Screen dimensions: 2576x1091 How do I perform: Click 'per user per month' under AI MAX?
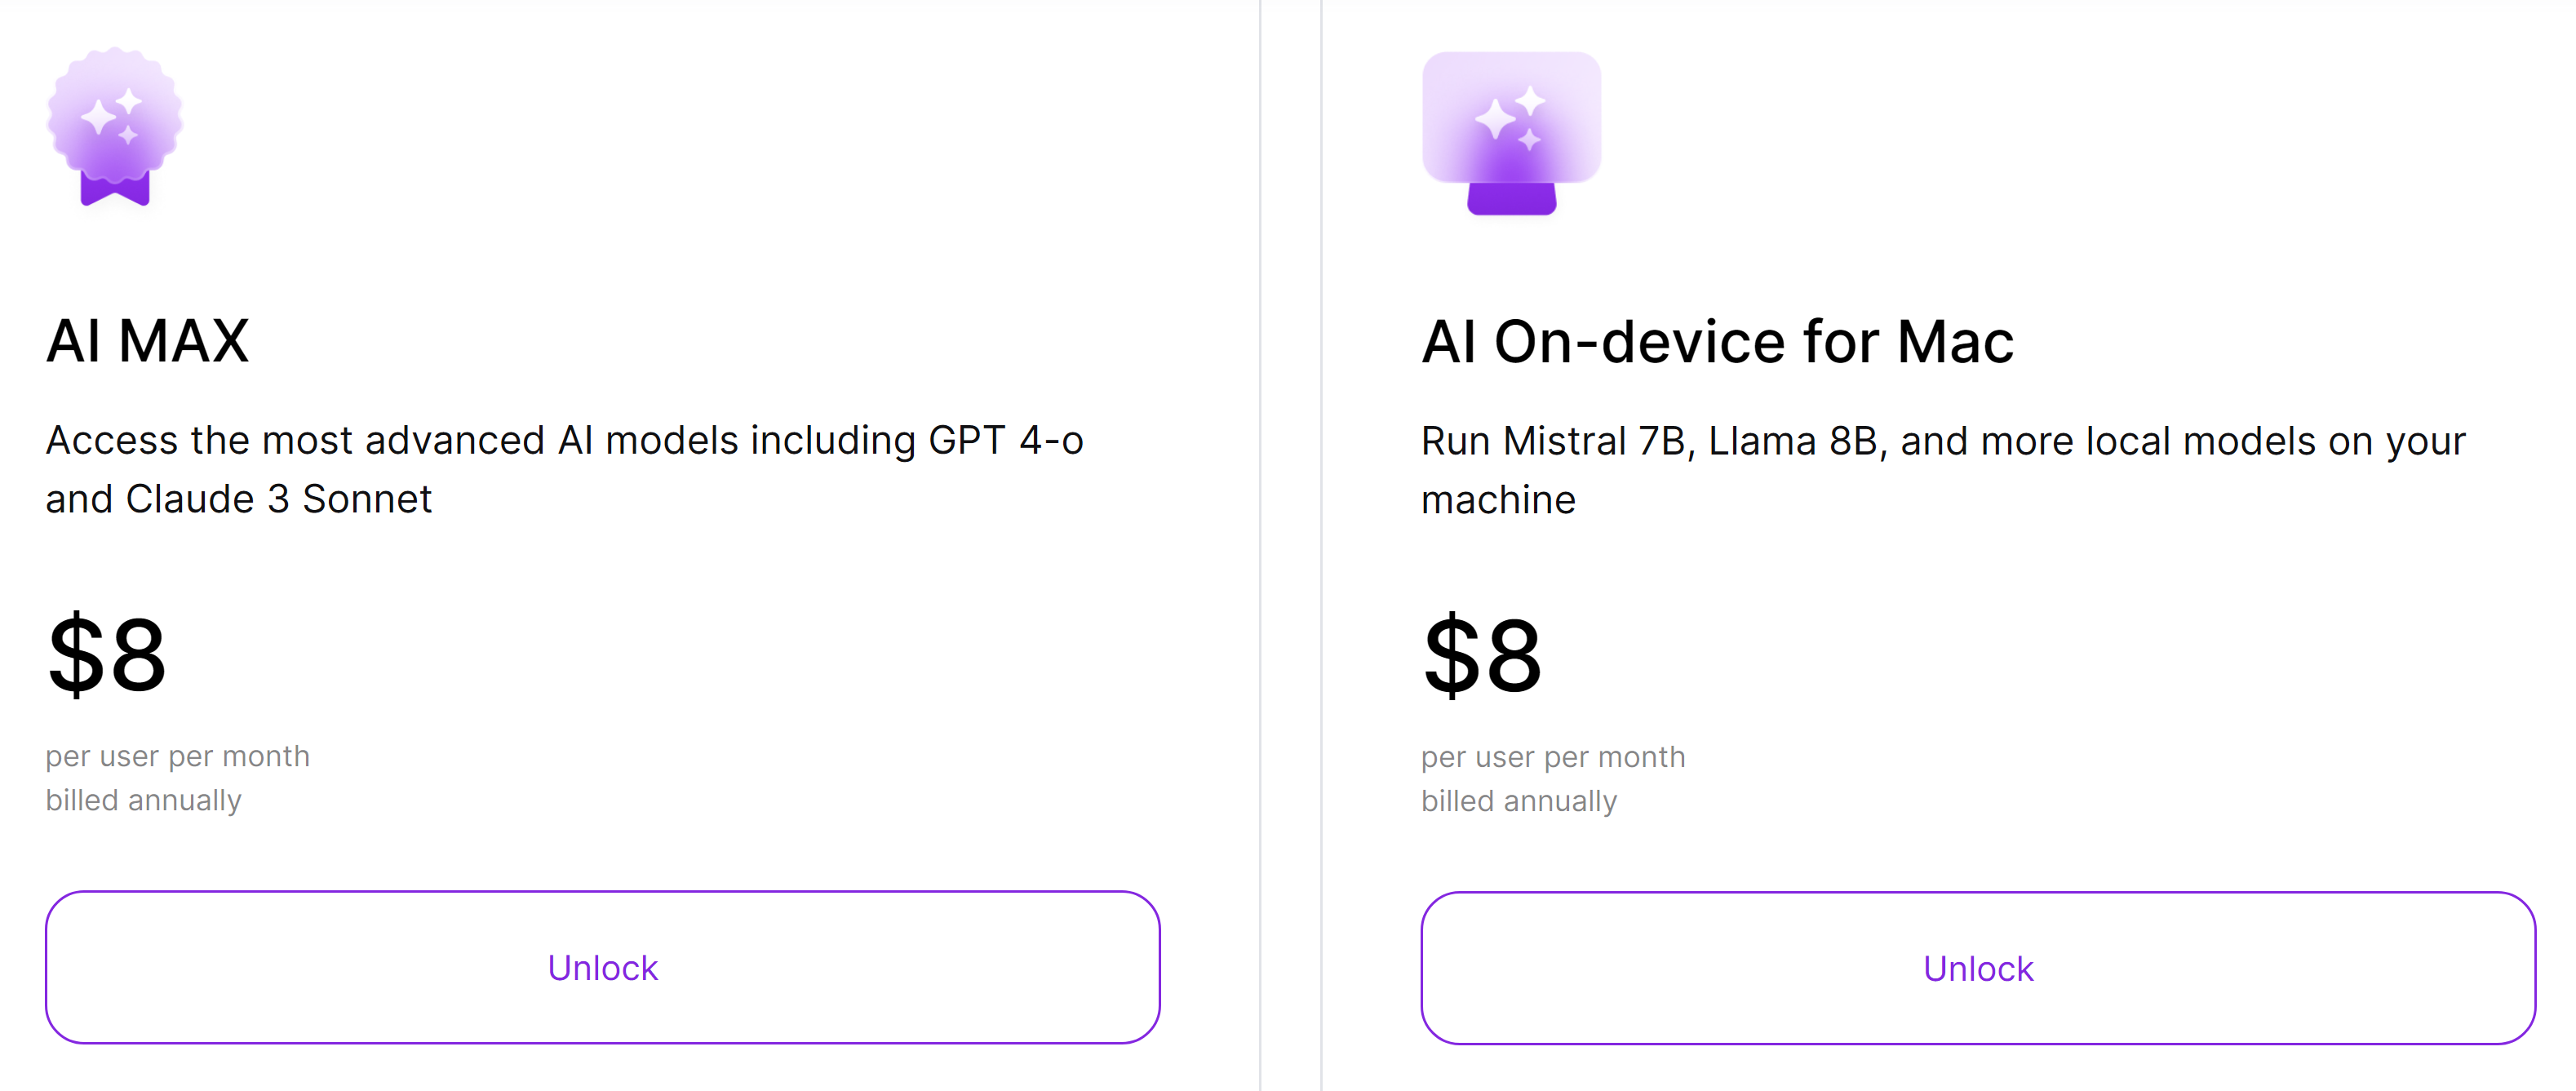178,757
